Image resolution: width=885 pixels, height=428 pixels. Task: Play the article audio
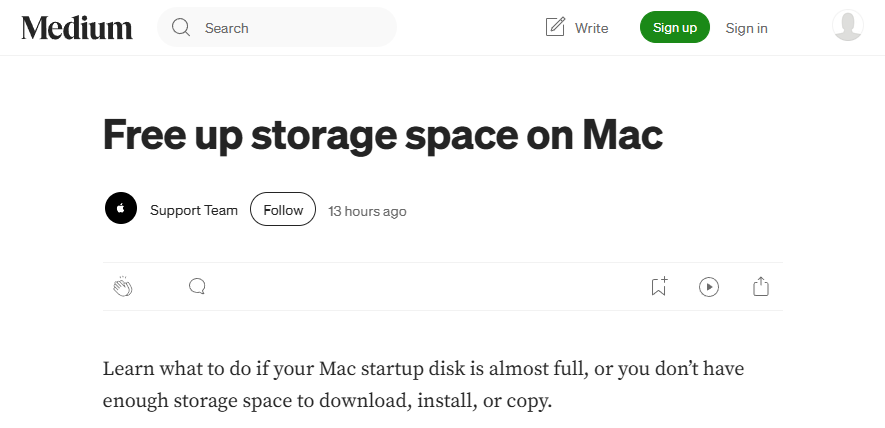click(709, 287)
